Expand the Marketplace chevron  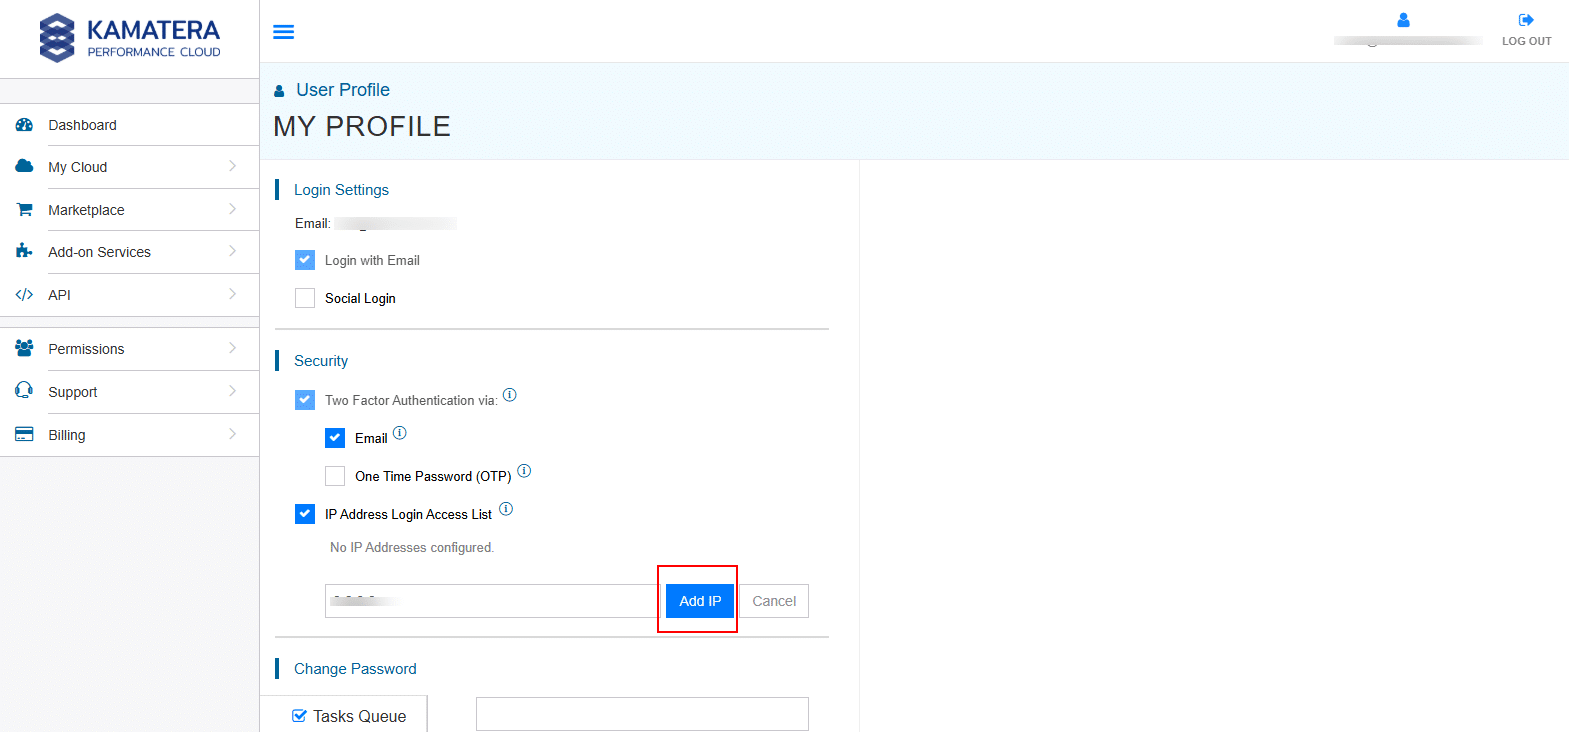pos(232,209)
